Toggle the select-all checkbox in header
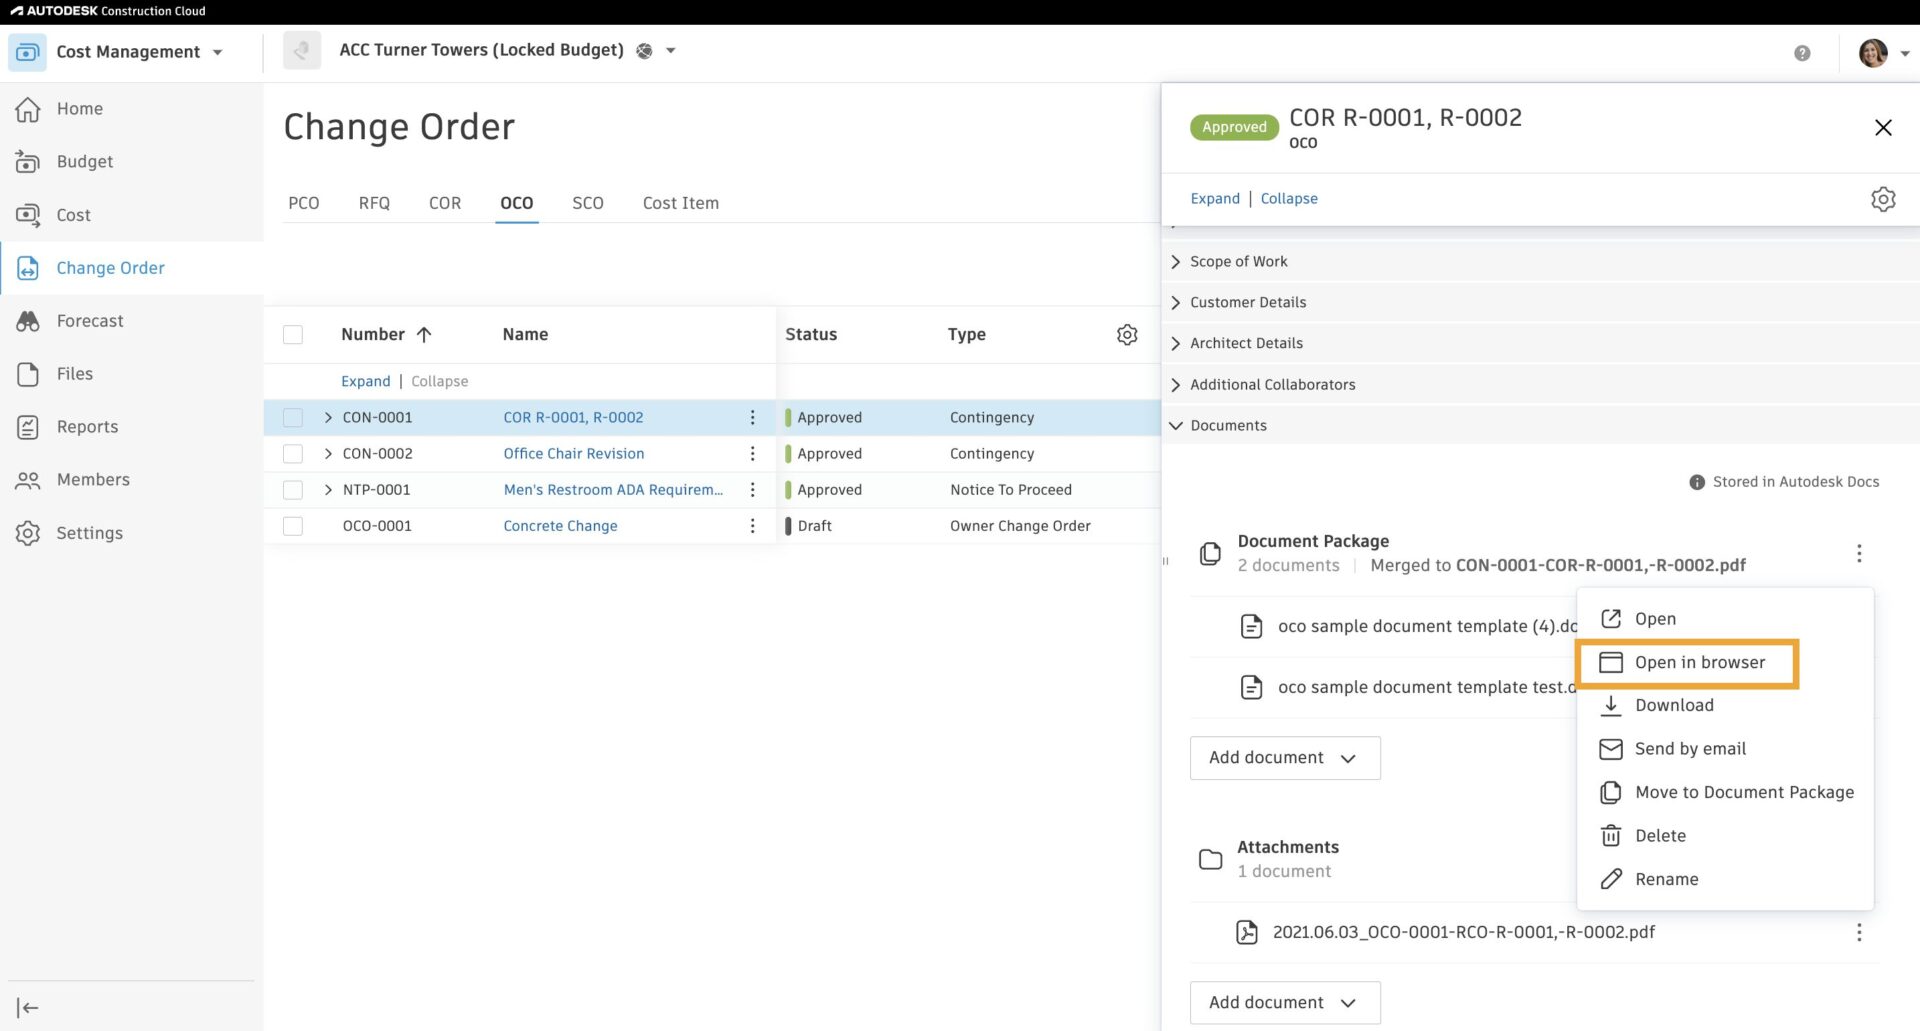This screenshot has width=1920, height=1031. 293,335
